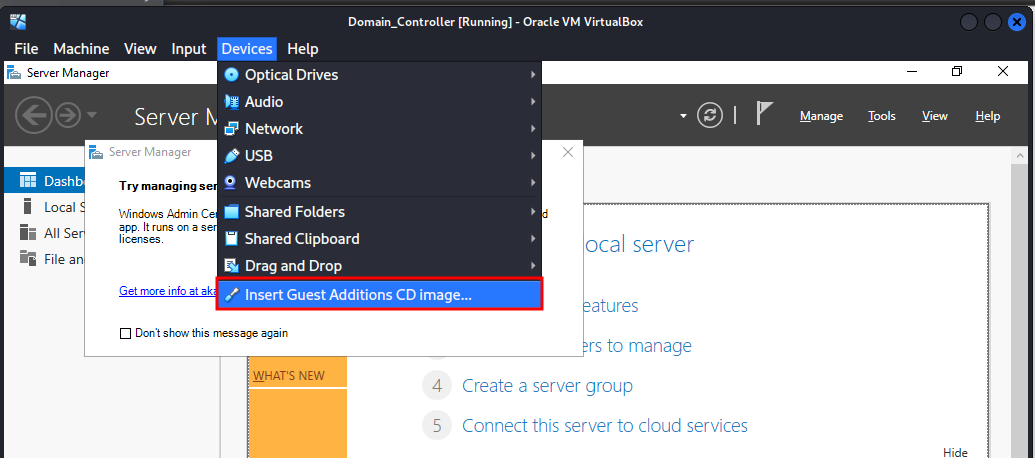
Task: Open Server Manager's View menu
Action: click(935, 116)
